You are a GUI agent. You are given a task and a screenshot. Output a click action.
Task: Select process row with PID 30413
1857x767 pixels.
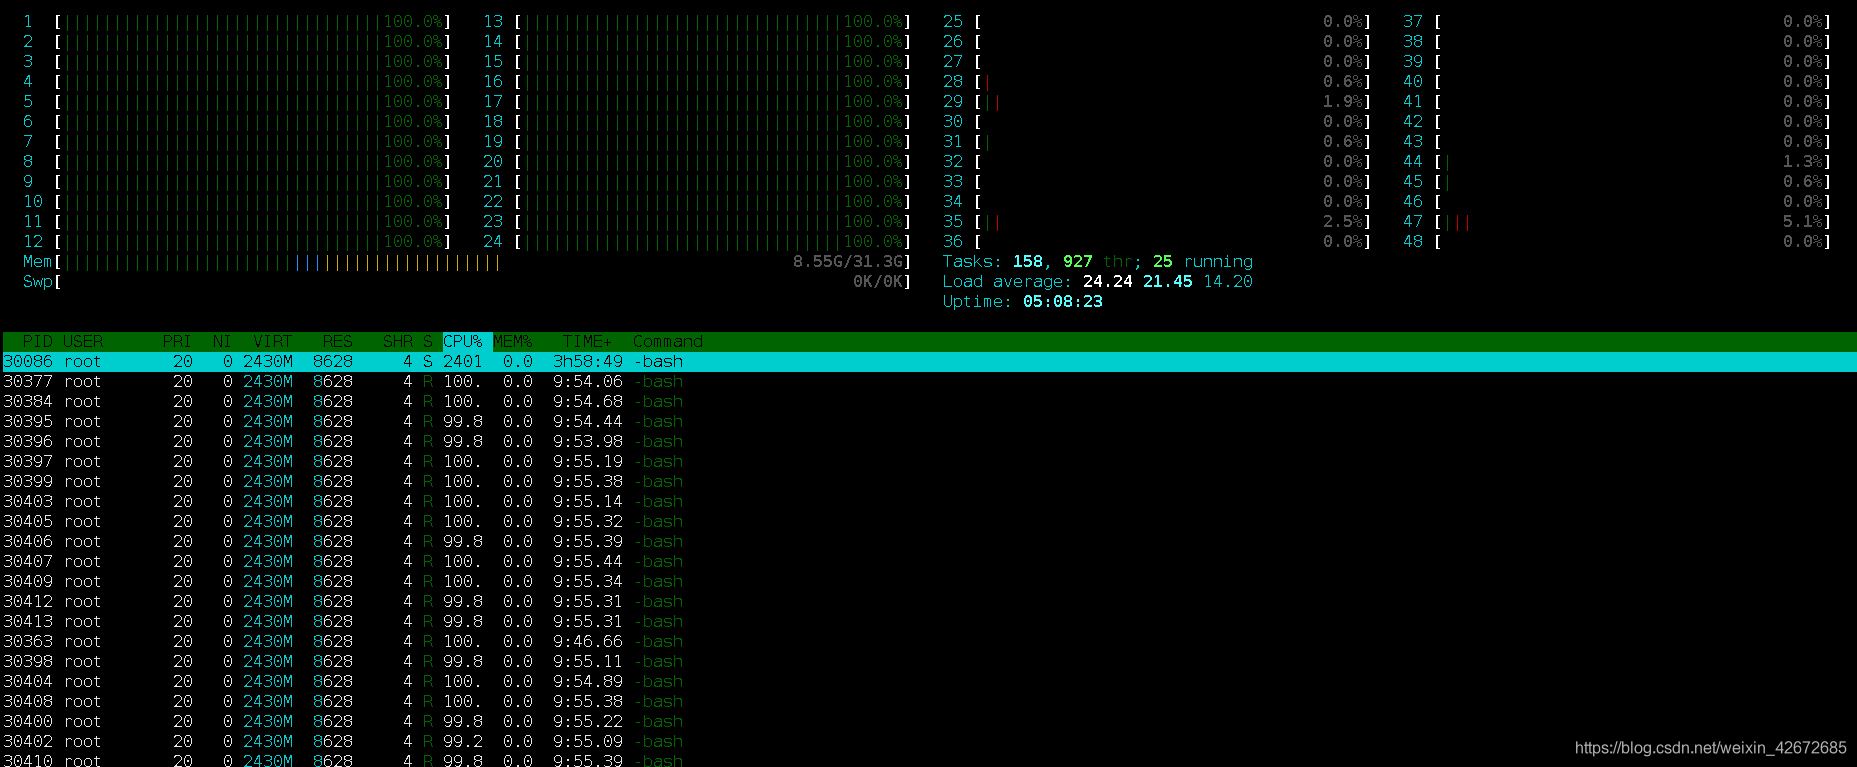929,622
